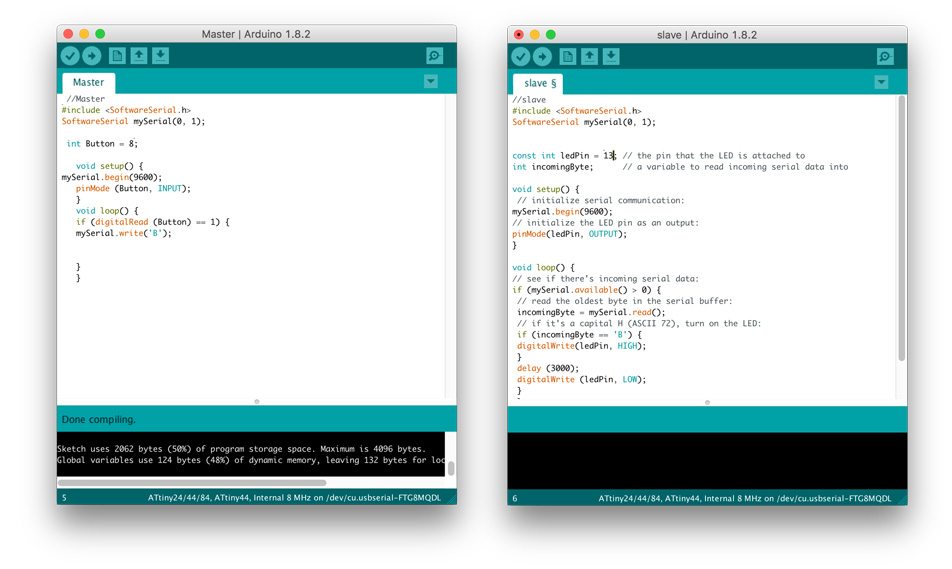Open sketch icon in Master window

click(139, 56)
